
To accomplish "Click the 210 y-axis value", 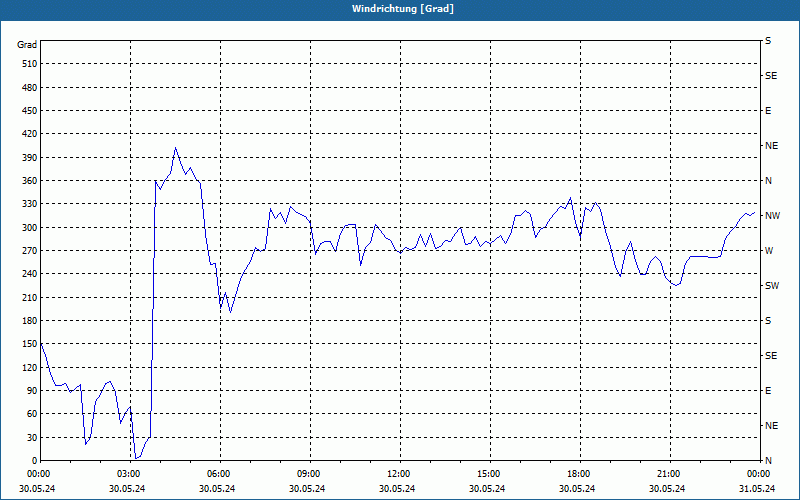I will coord(30,297).
